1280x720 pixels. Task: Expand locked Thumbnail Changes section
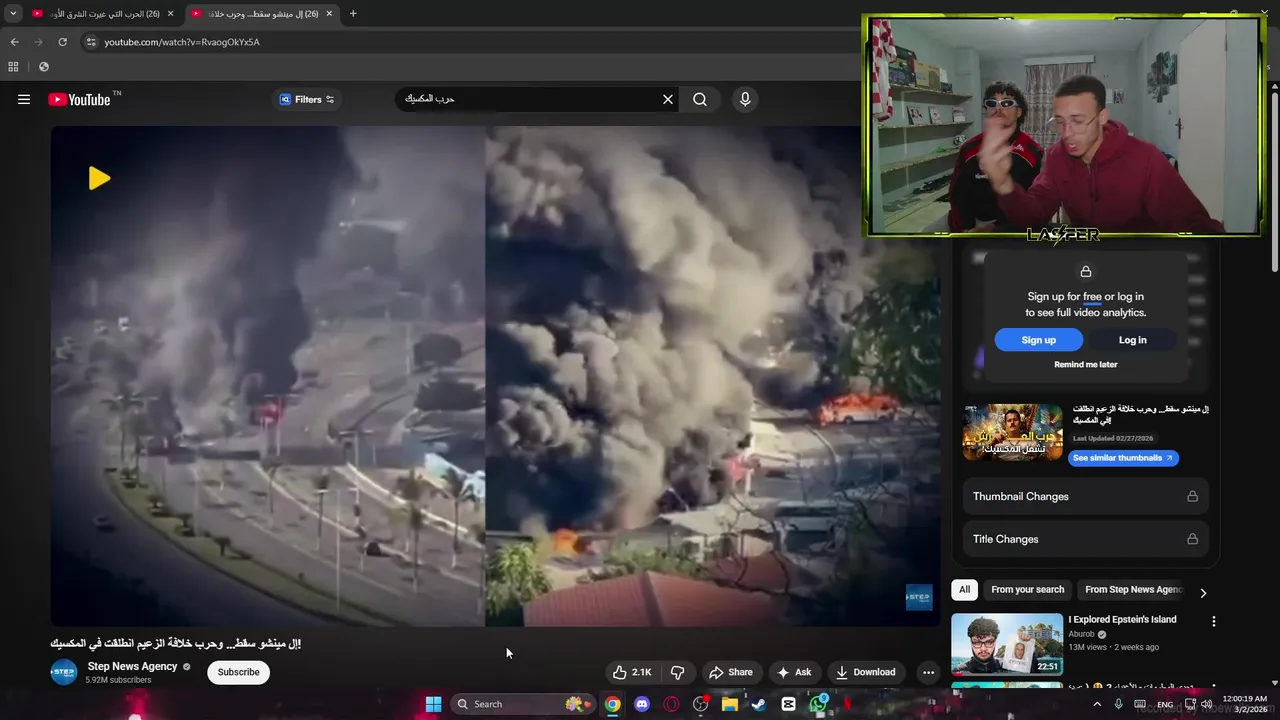point(1086,496)
